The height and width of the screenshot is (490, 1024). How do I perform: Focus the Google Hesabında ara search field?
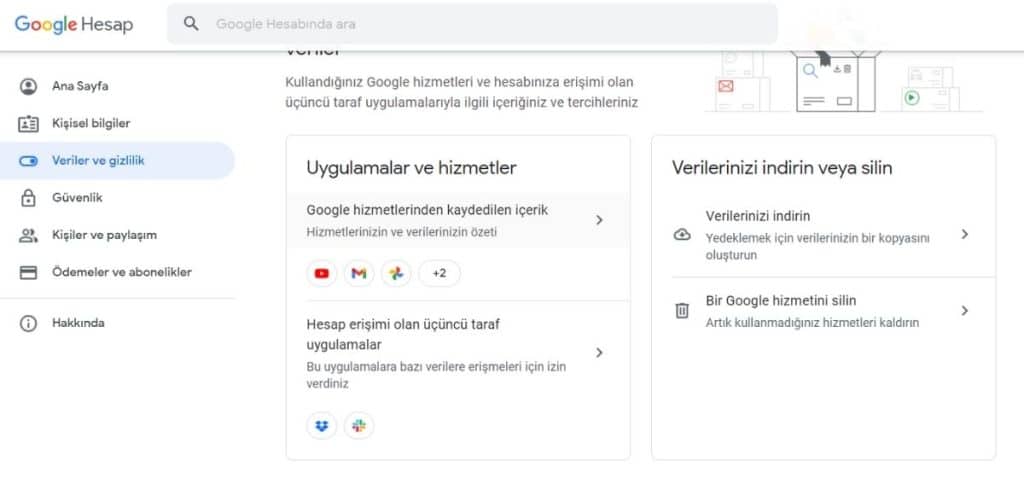472,24
